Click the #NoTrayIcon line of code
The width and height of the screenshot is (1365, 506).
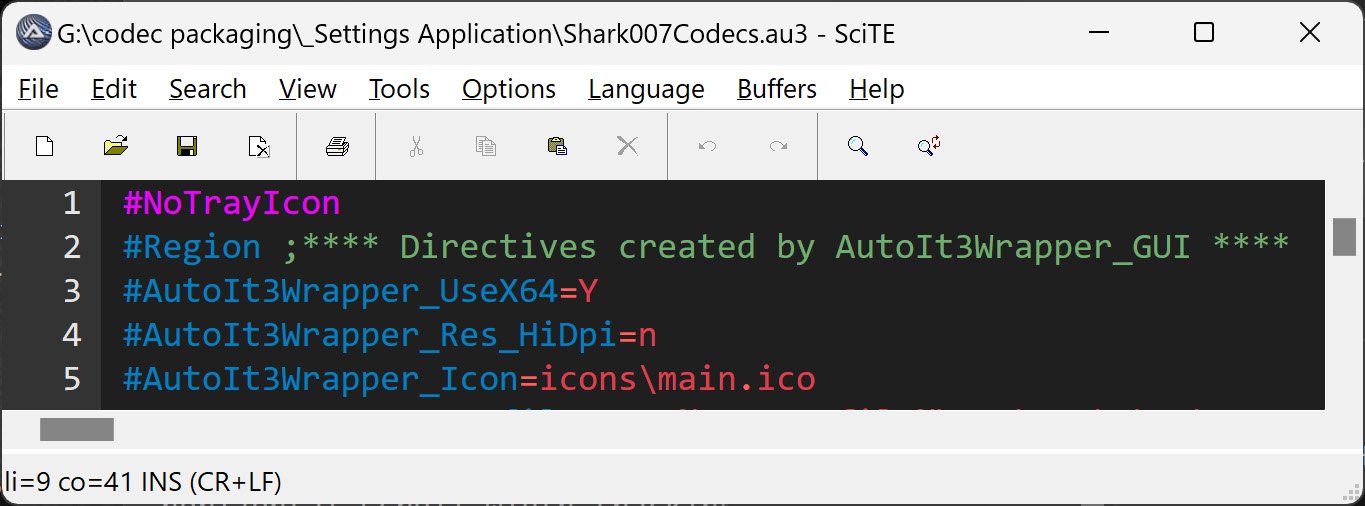pyautogui.click(x=232, y=203)
